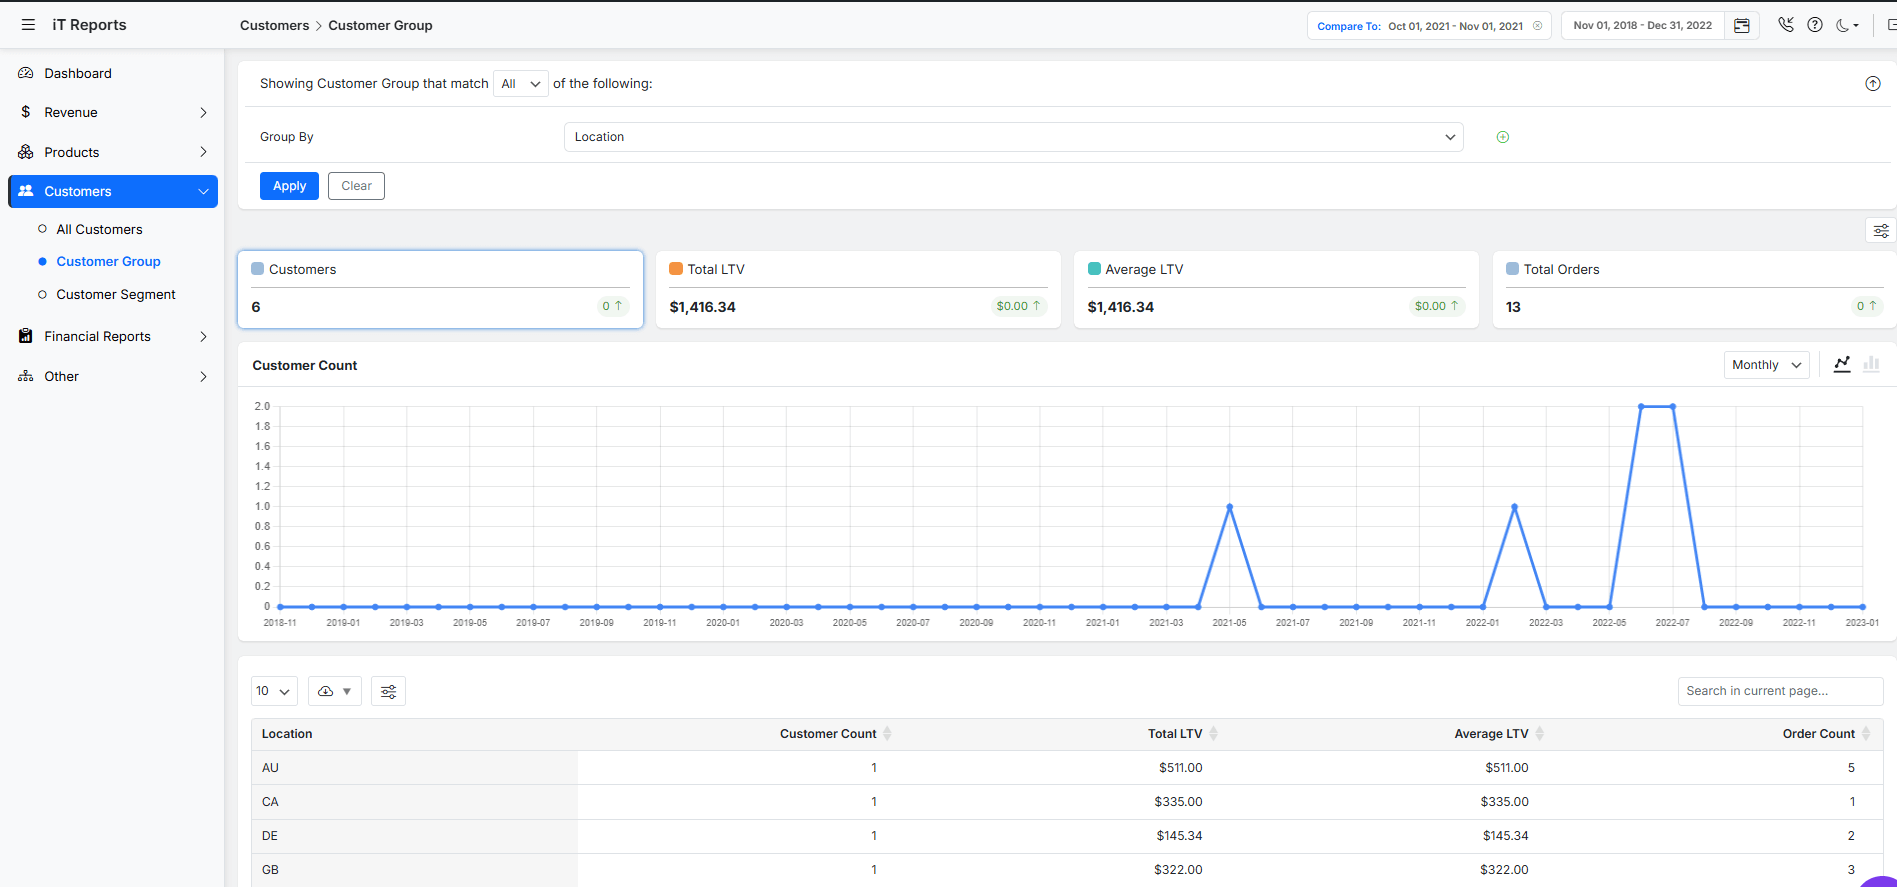Click the cloud download export button
This screenshot has height=887, width=1897.
coord(334,691)
